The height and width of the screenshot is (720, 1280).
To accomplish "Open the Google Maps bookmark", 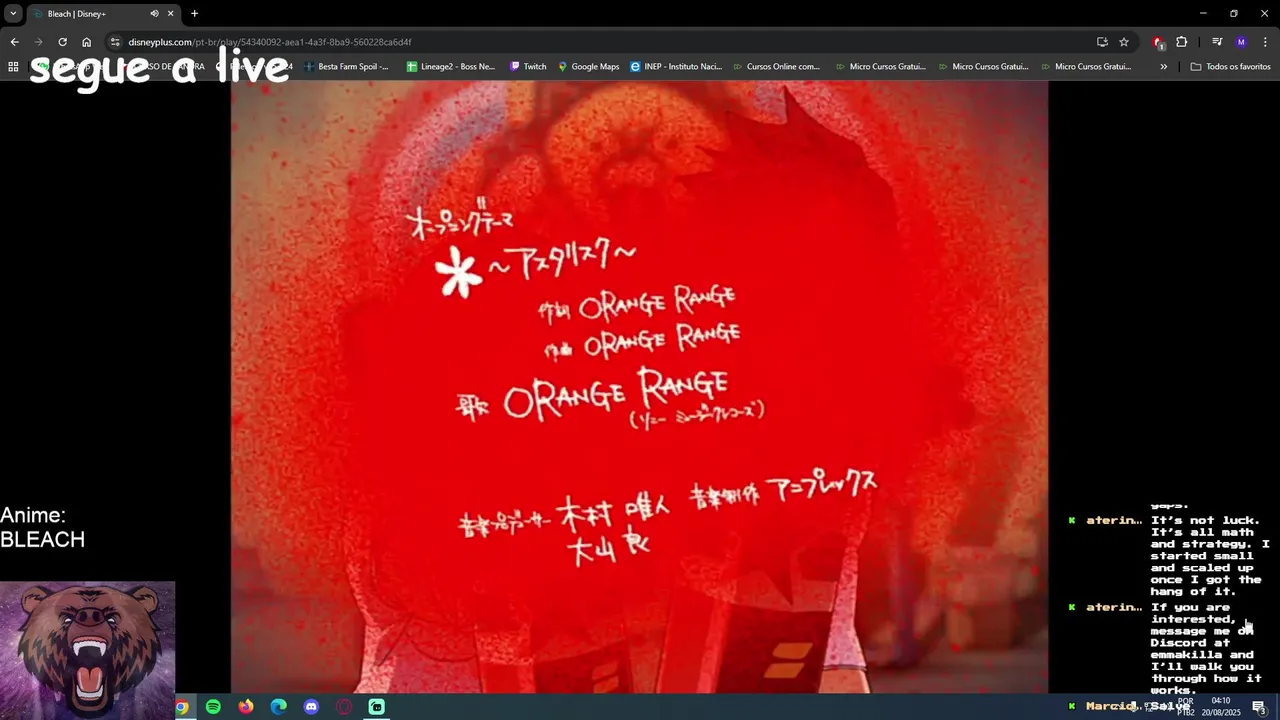I will click(x=588, y=67).
